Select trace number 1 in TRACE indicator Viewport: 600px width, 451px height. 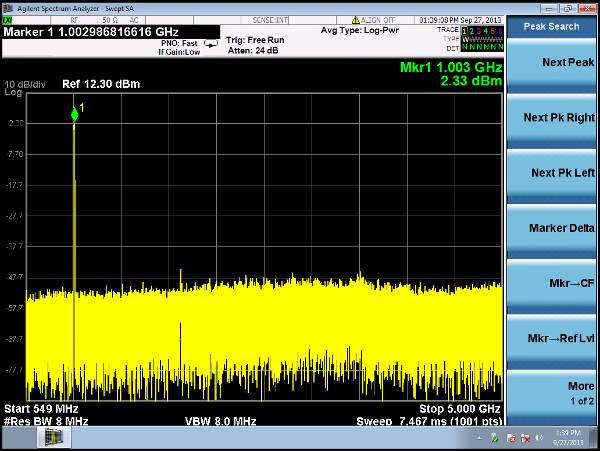(466, 33)
